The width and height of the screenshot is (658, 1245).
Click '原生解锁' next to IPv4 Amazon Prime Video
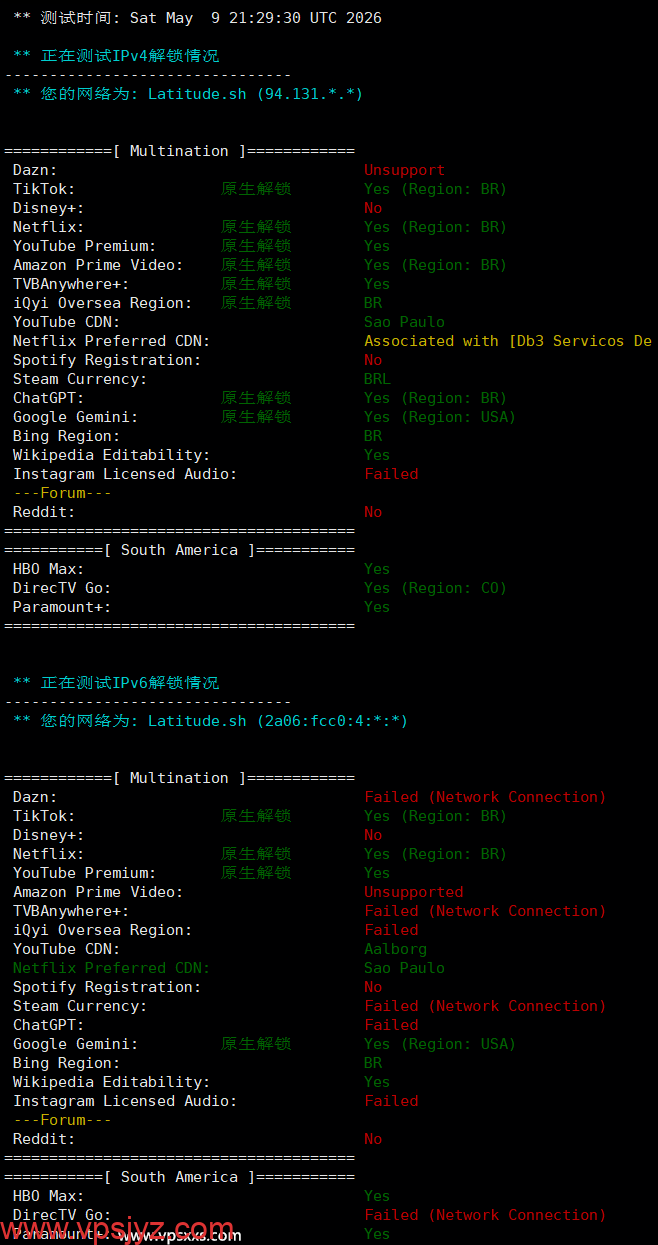(x=256, y=265)
